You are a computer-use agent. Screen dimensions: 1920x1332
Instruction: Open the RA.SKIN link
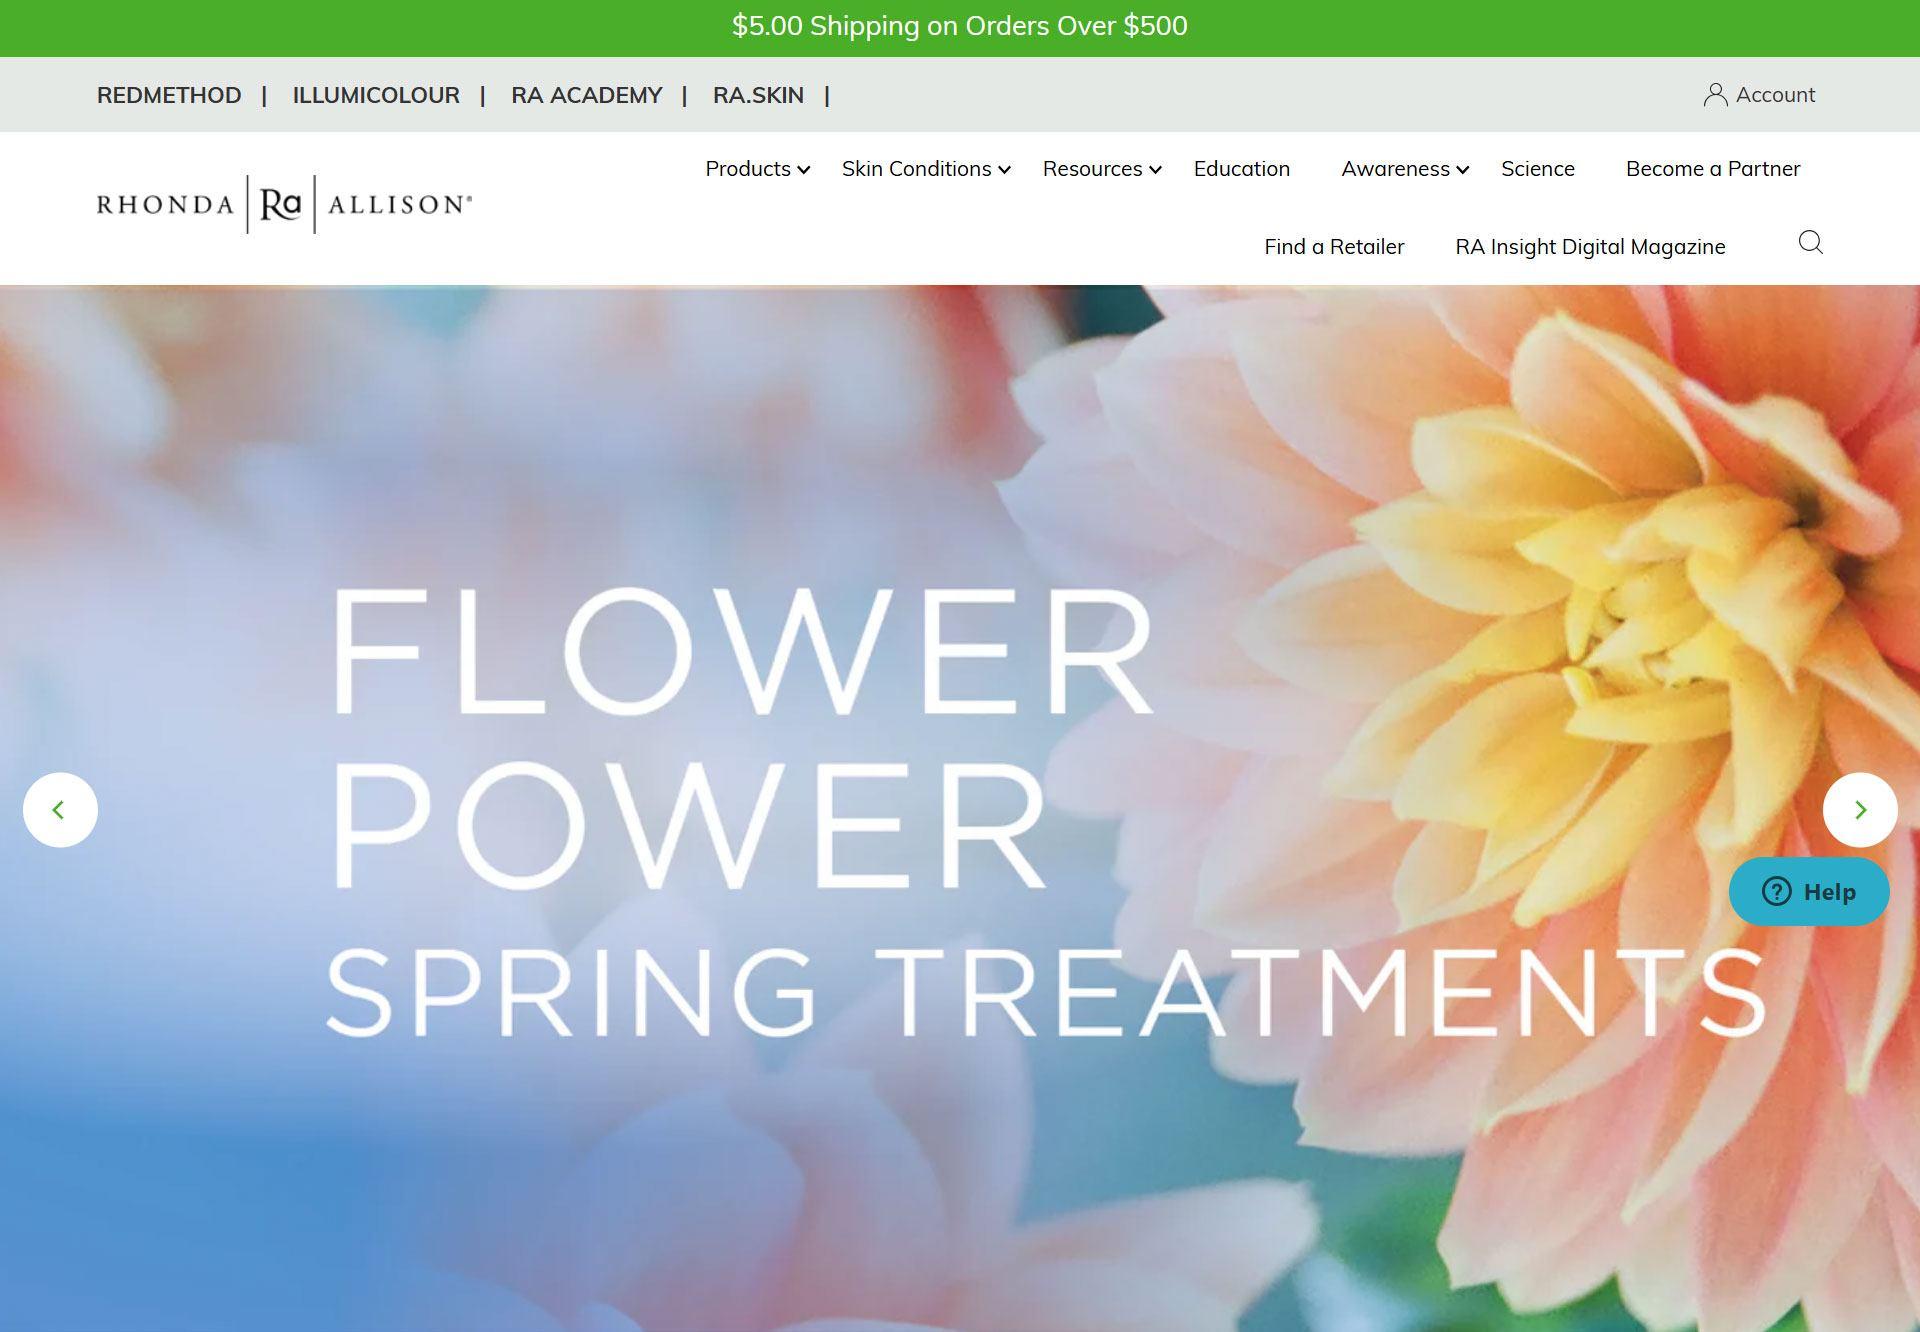click(758, 95)
